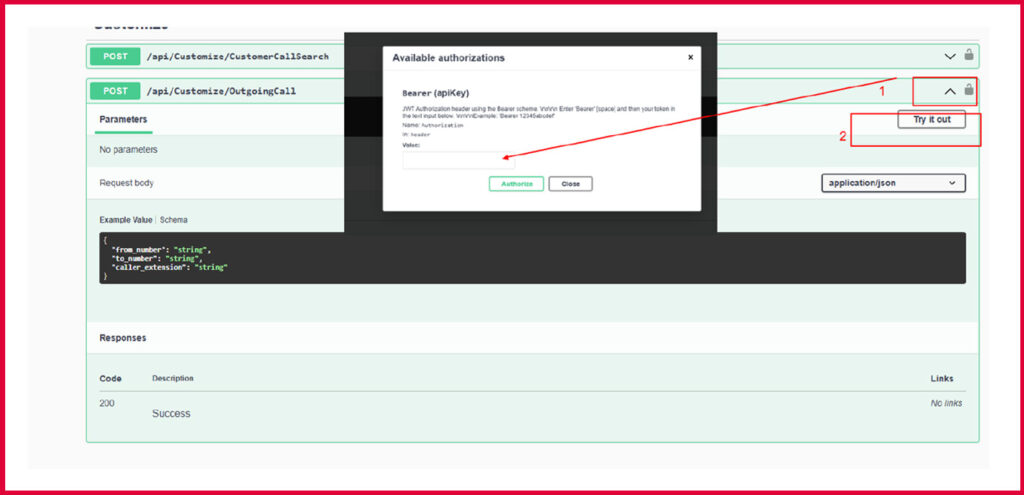Screen dimensions: 1024x495
Task: Expand the CustomerCallSearch endpoint chevron
Action: coord(950,56)
